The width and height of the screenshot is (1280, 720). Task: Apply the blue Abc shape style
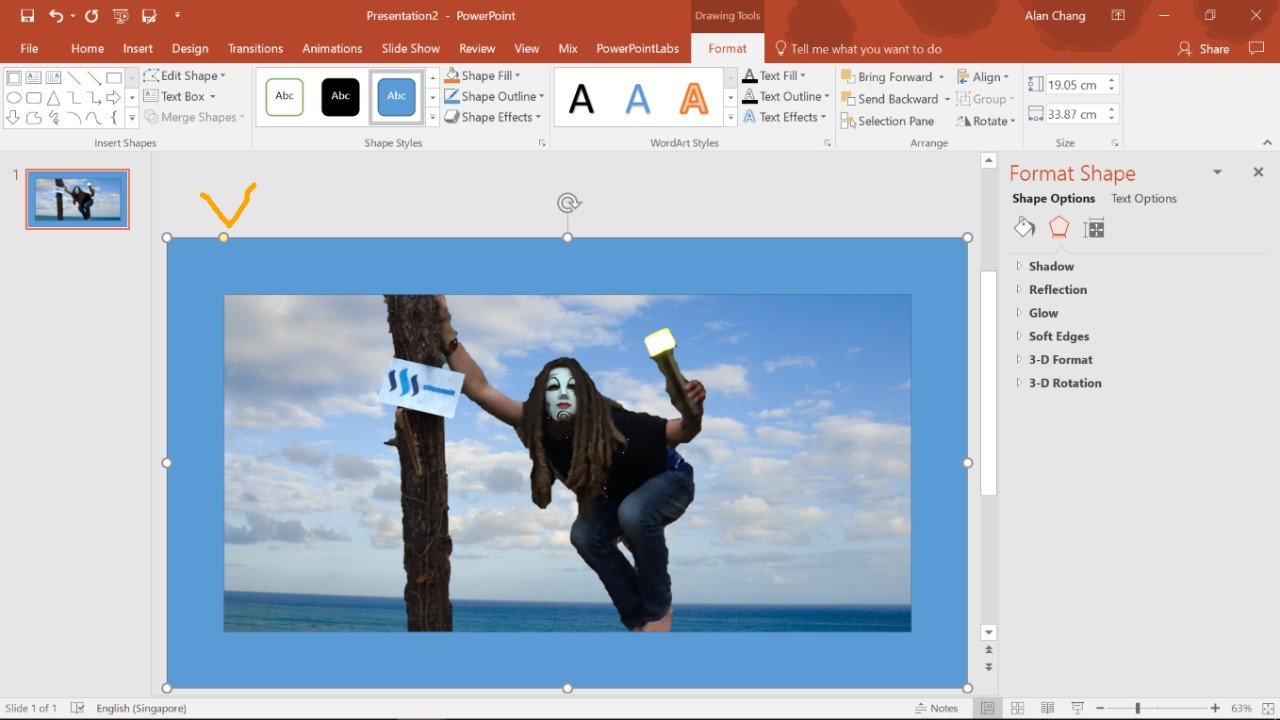pos(397,96)
